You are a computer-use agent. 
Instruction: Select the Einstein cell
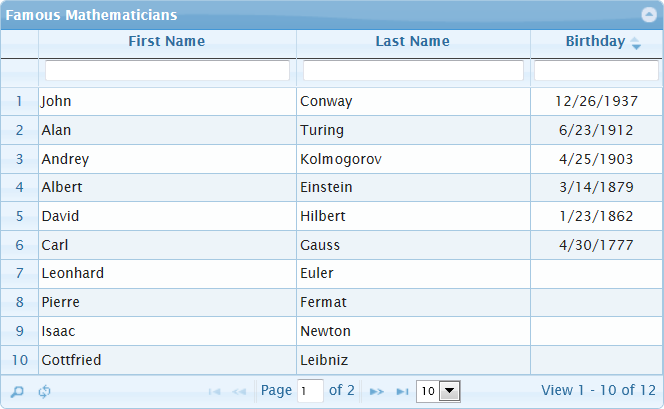click(x=413, y=187)
